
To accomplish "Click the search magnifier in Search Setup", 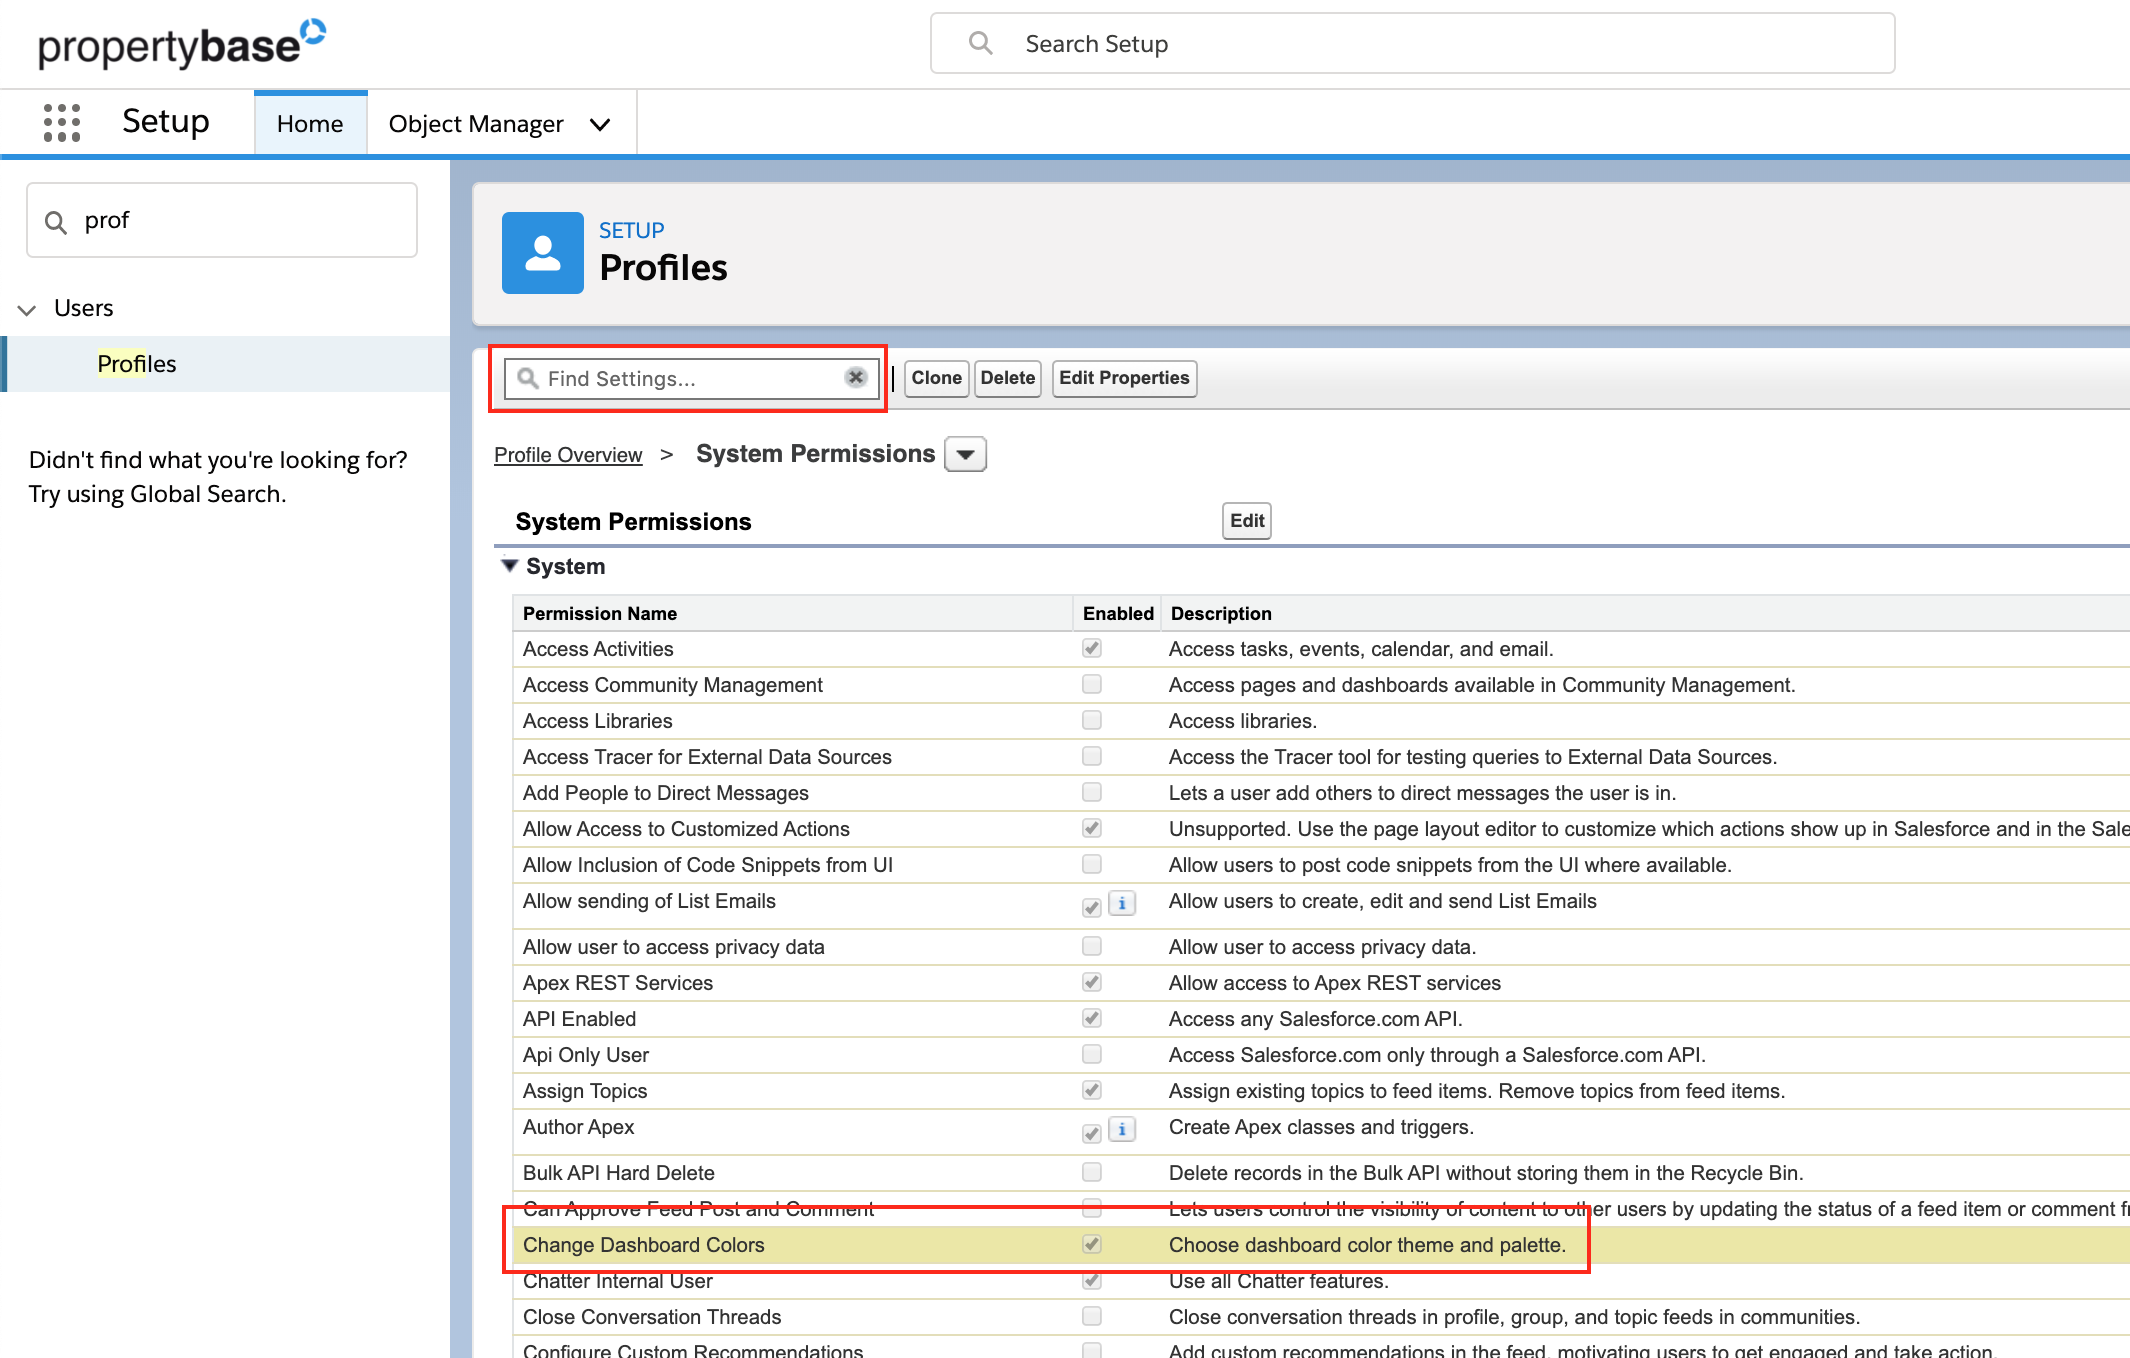I will click(979, 43).
